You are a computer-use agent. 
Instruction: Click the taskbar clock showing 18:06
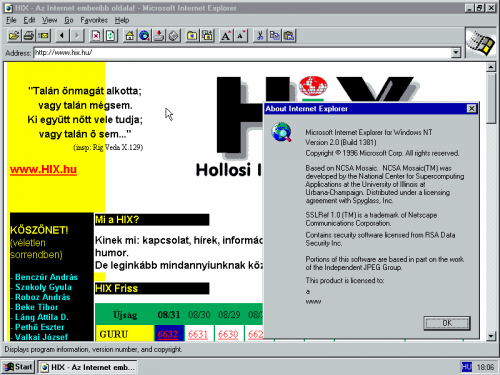pyautogui.click(x=485, y=367)
